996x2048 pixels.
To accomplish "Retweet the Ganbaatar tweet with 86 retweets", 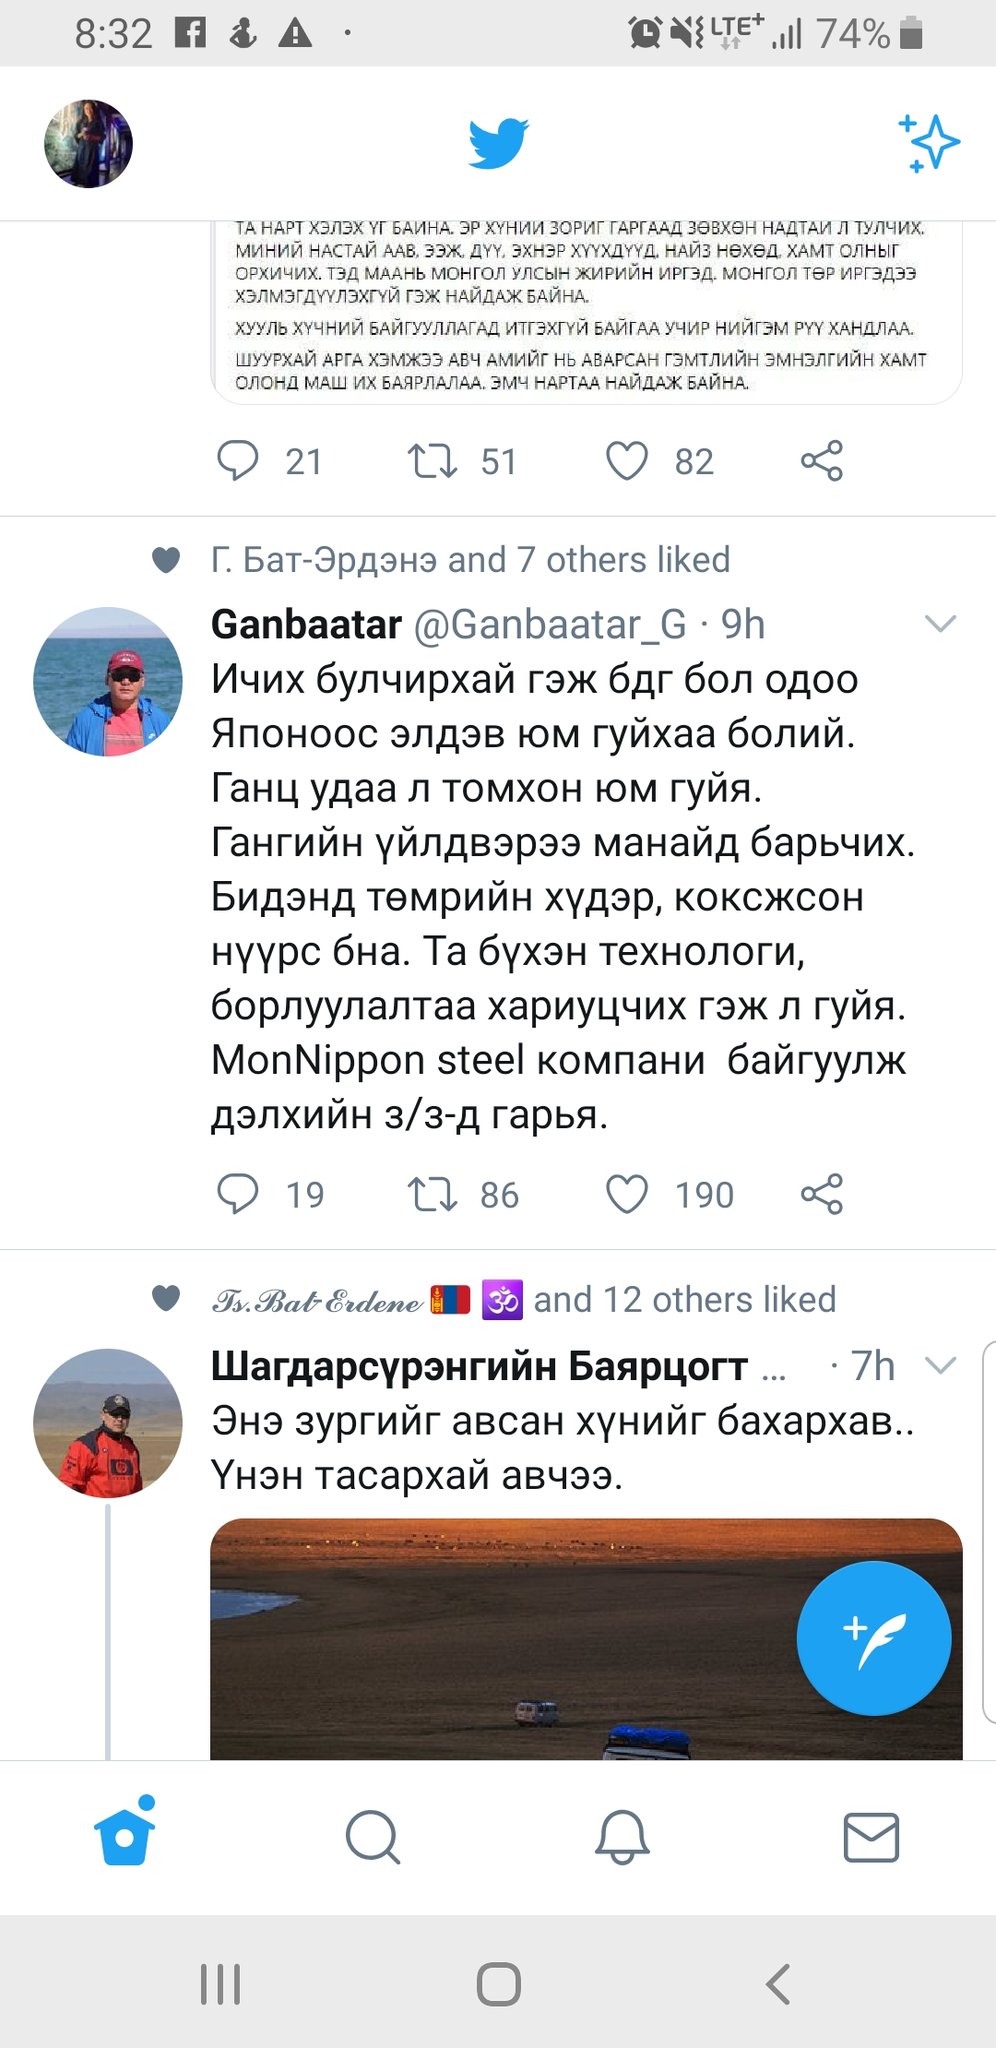I will 432,1194.
